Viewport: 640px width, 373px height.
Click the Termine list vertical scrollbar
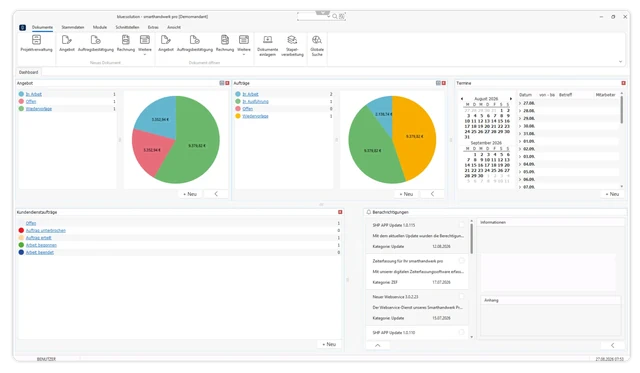tap(622, 109)
